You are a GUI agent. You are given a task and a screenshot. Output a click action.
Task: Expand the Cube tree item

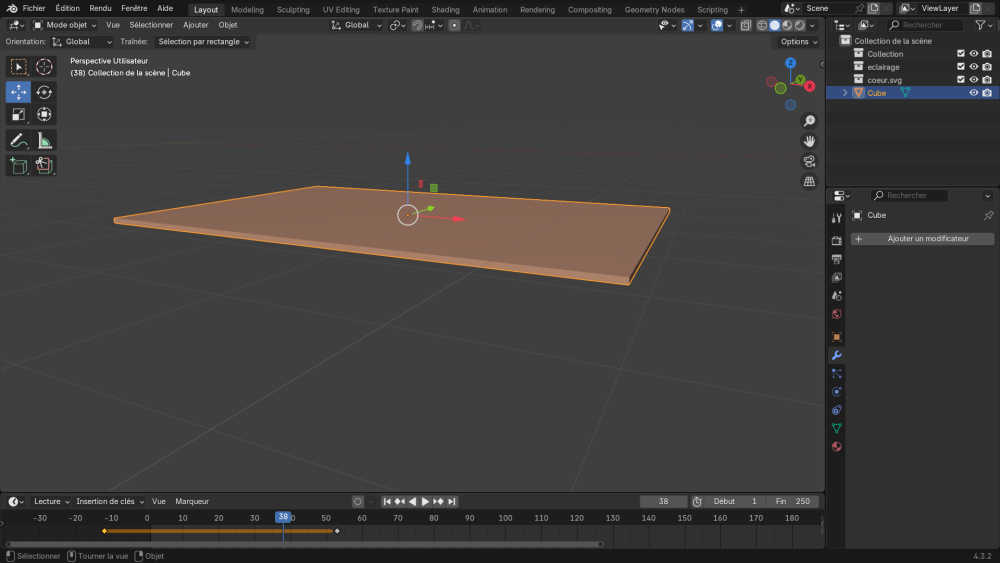845,93
